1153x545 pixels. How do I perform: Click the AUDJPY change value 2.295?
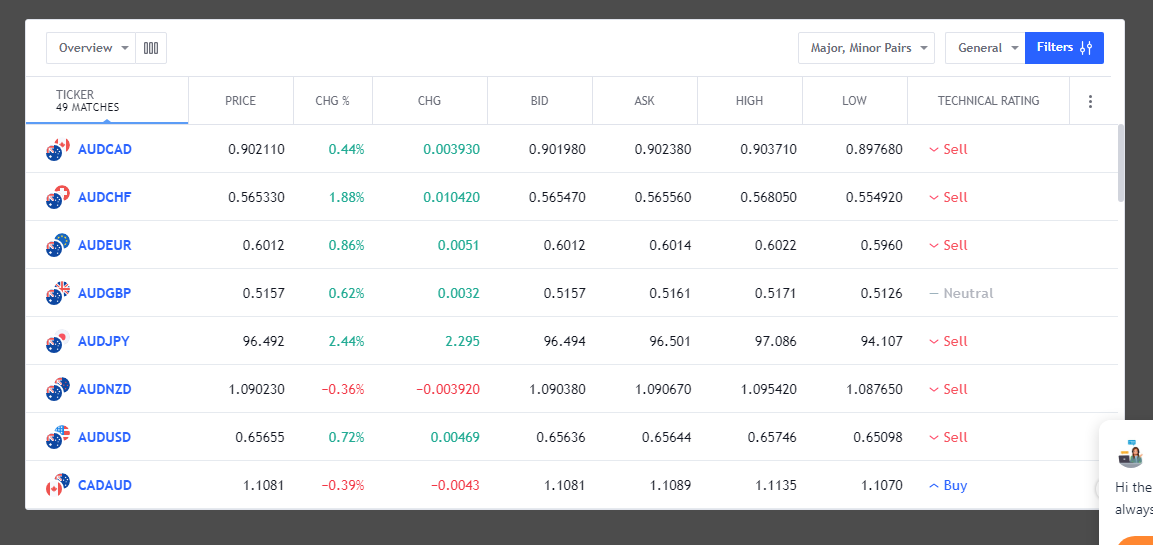click(x=462, y=341)
